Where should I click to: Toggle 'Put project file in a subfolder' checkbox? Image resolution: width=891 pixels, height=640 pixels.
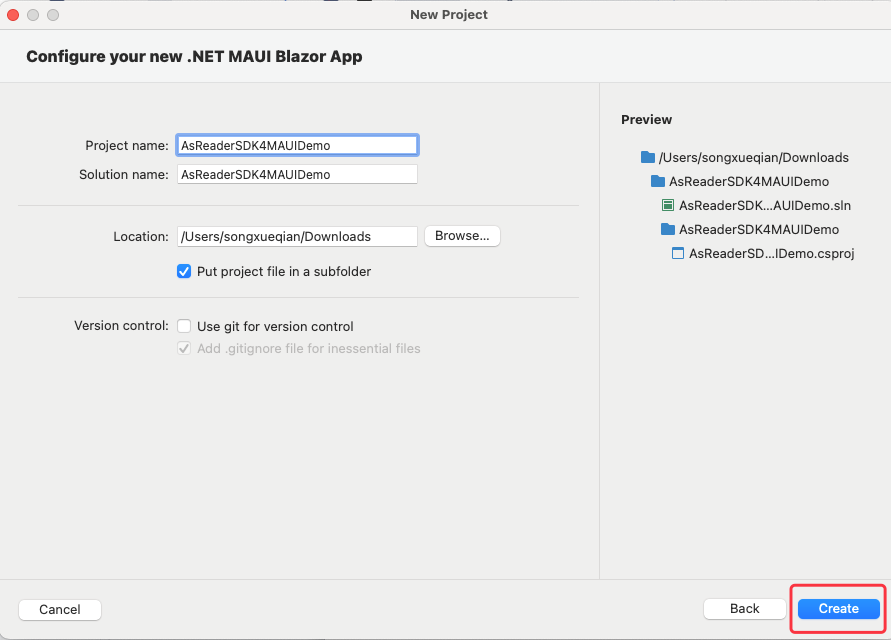click(184, 271)
